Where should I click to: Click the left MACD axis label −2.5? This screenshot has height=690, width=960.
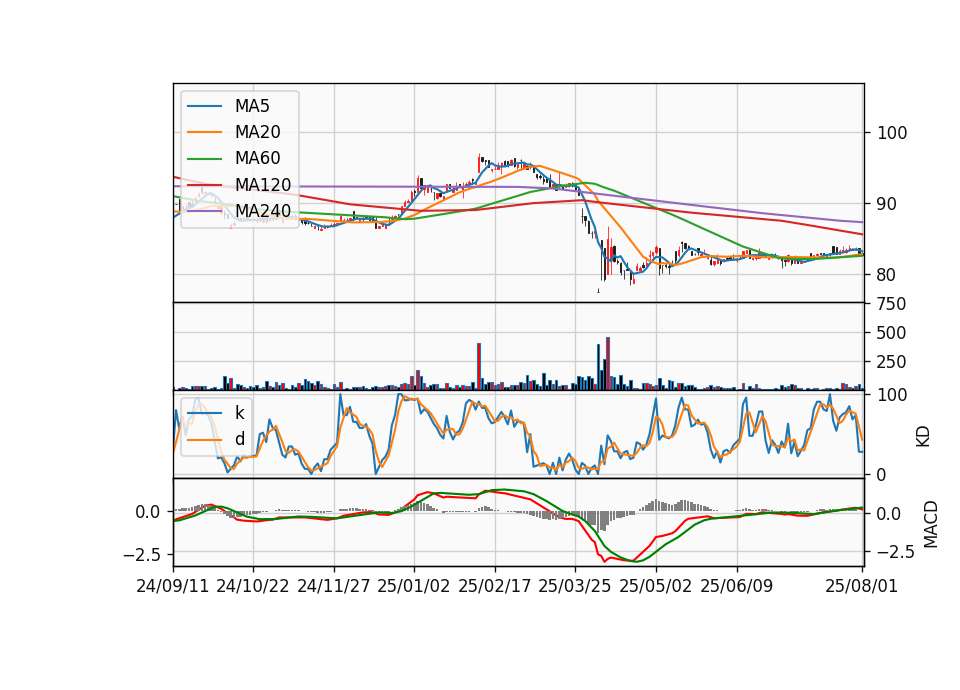[143, 555]
